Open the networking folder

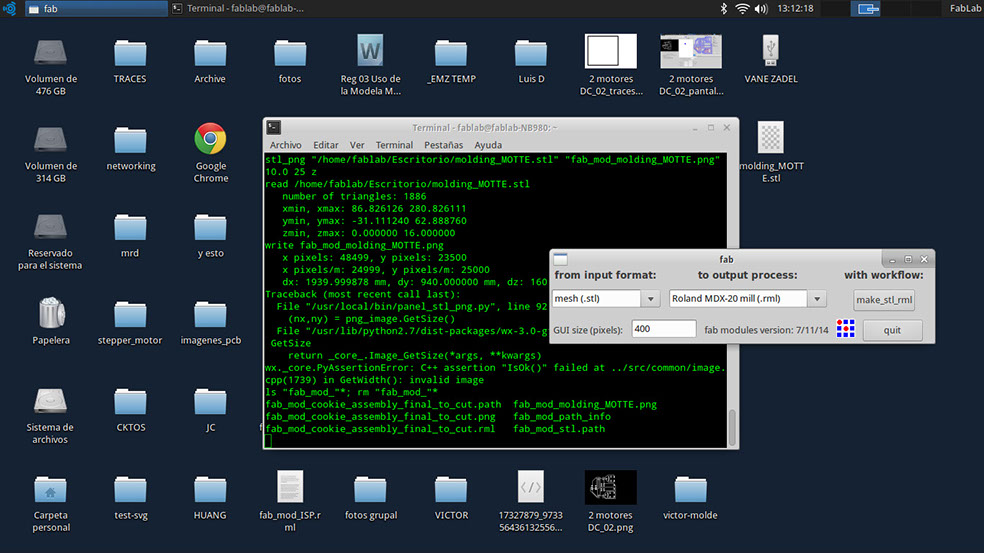(130, 141)
